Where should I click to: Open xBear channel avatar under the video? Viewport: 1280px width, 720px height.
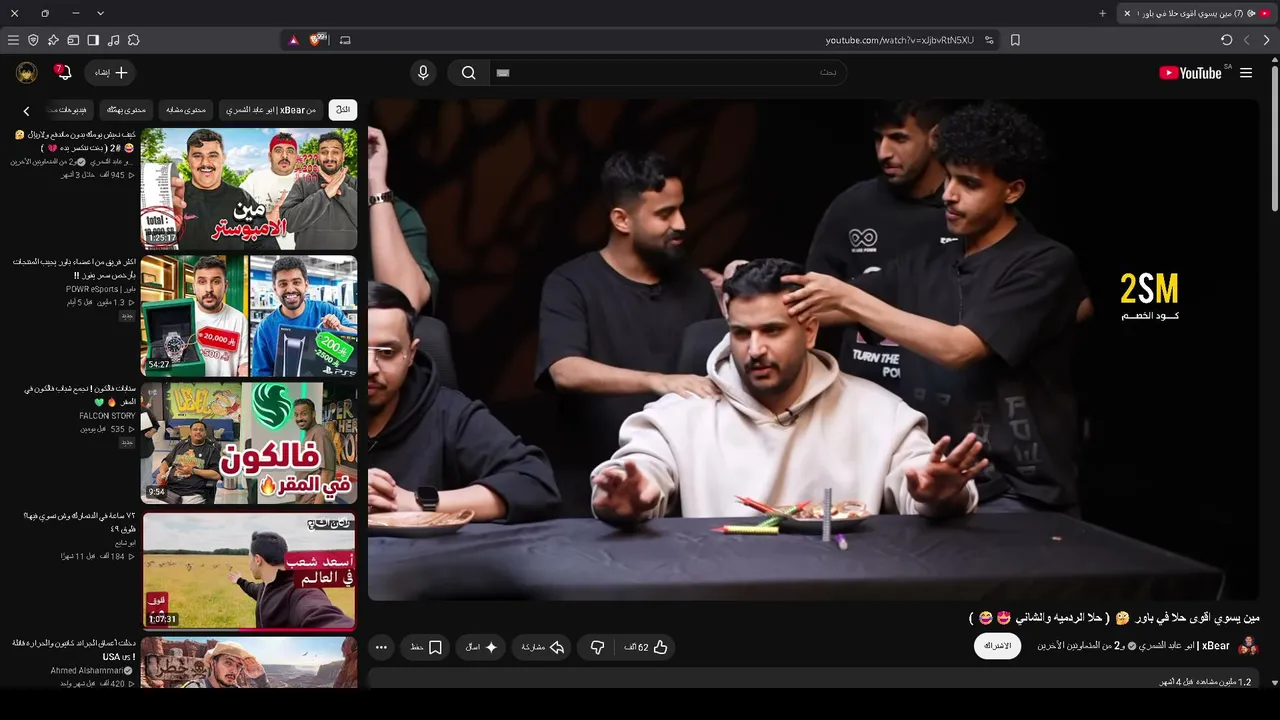tap(1248, 646)
